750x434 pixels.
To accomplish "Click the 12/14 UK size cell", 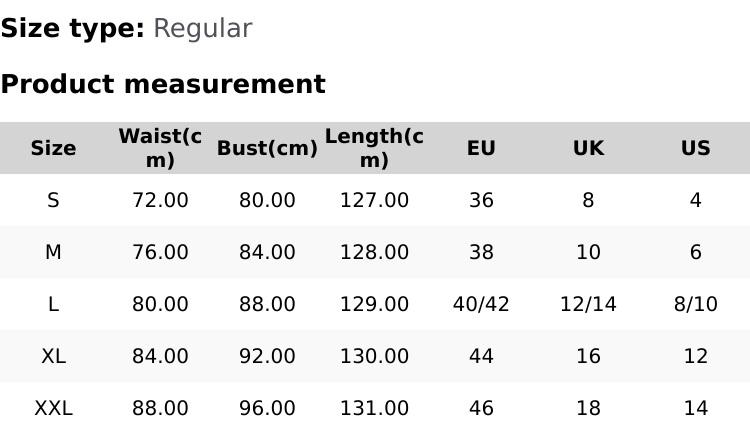I will coord(588,304).
